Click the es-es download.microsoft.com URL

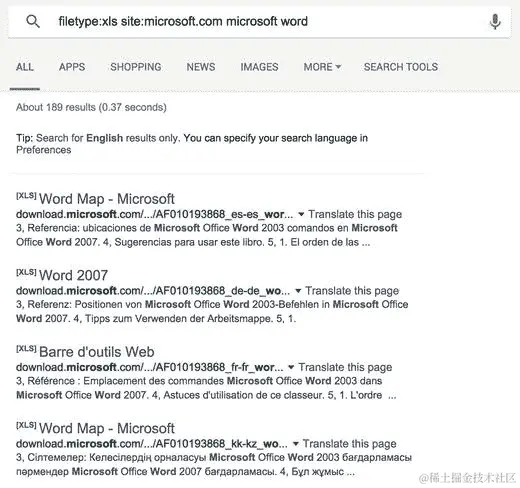pyautogui.click(x=155, y=214)
